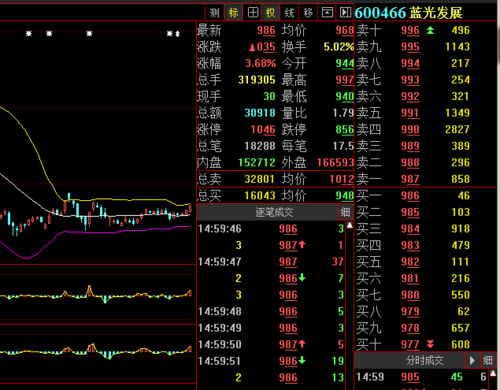Click the first white star marker on chart
The height and width of the screenshot is (390, 500).
[29, 33]
